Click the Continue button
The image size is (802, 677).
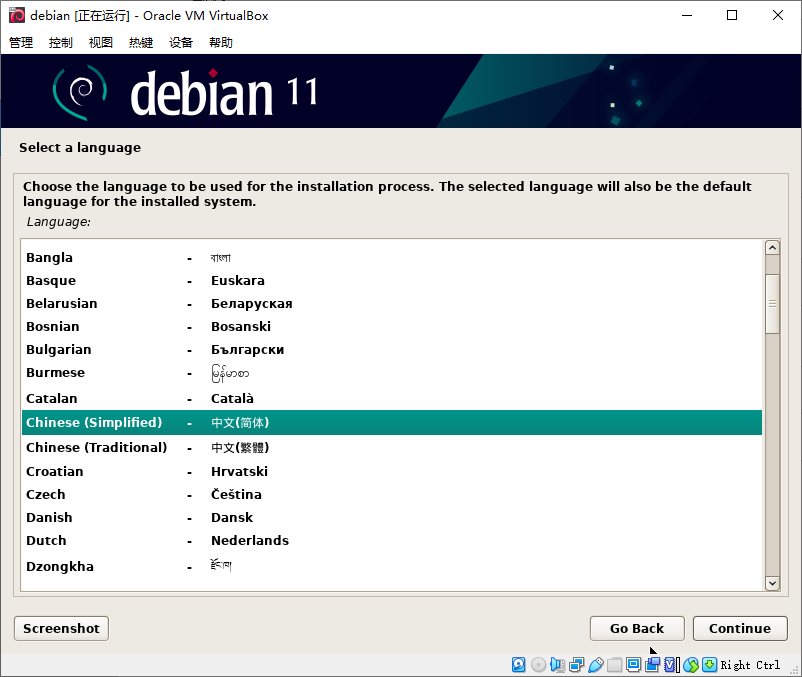tap(740, 628)
